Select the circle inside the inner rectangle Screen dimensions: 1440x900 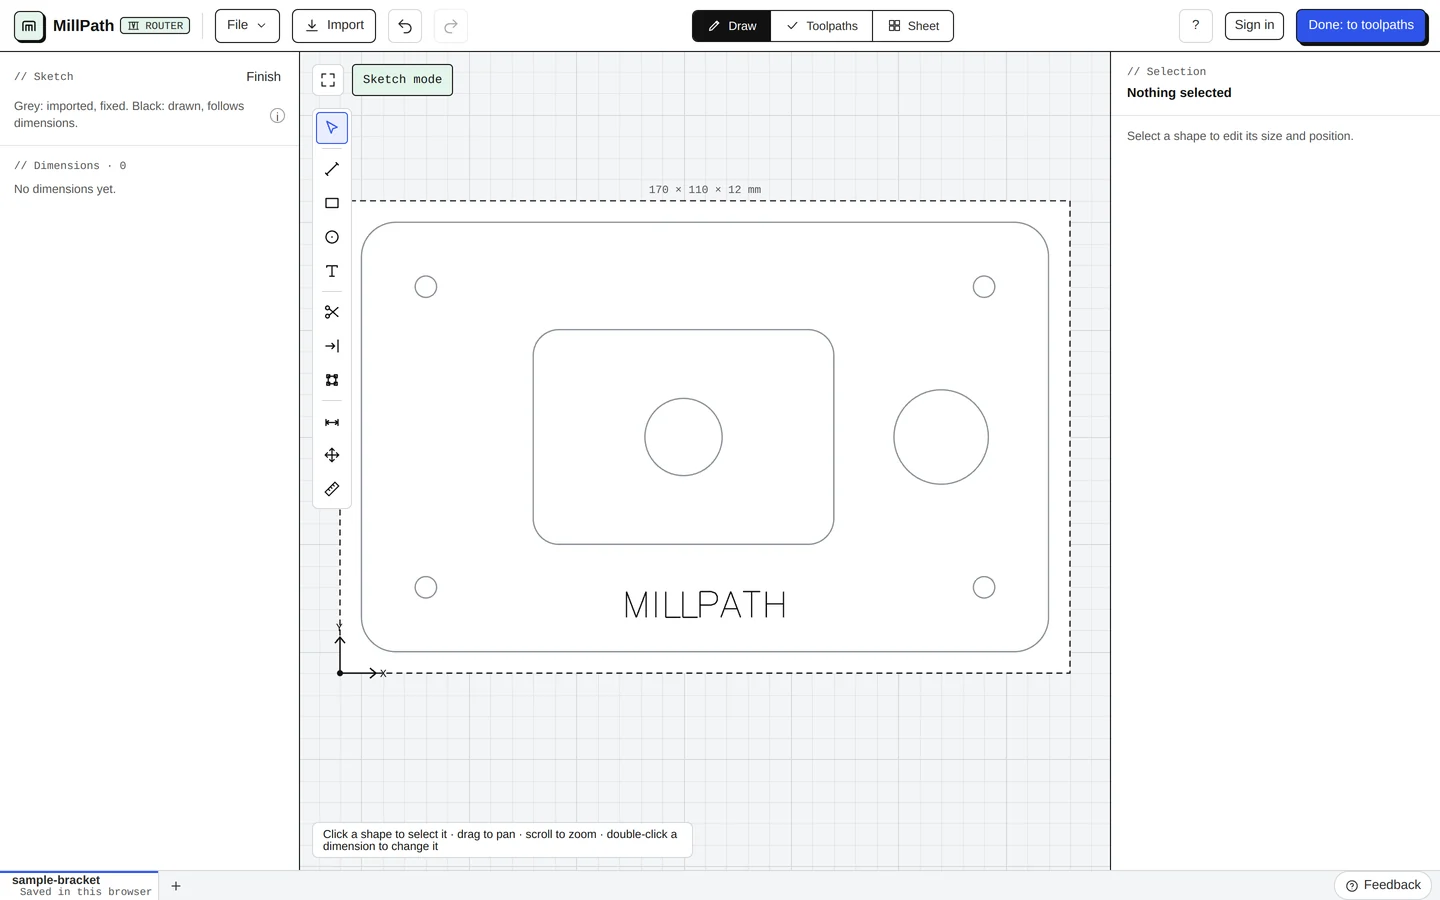click(x=683, y=437)
